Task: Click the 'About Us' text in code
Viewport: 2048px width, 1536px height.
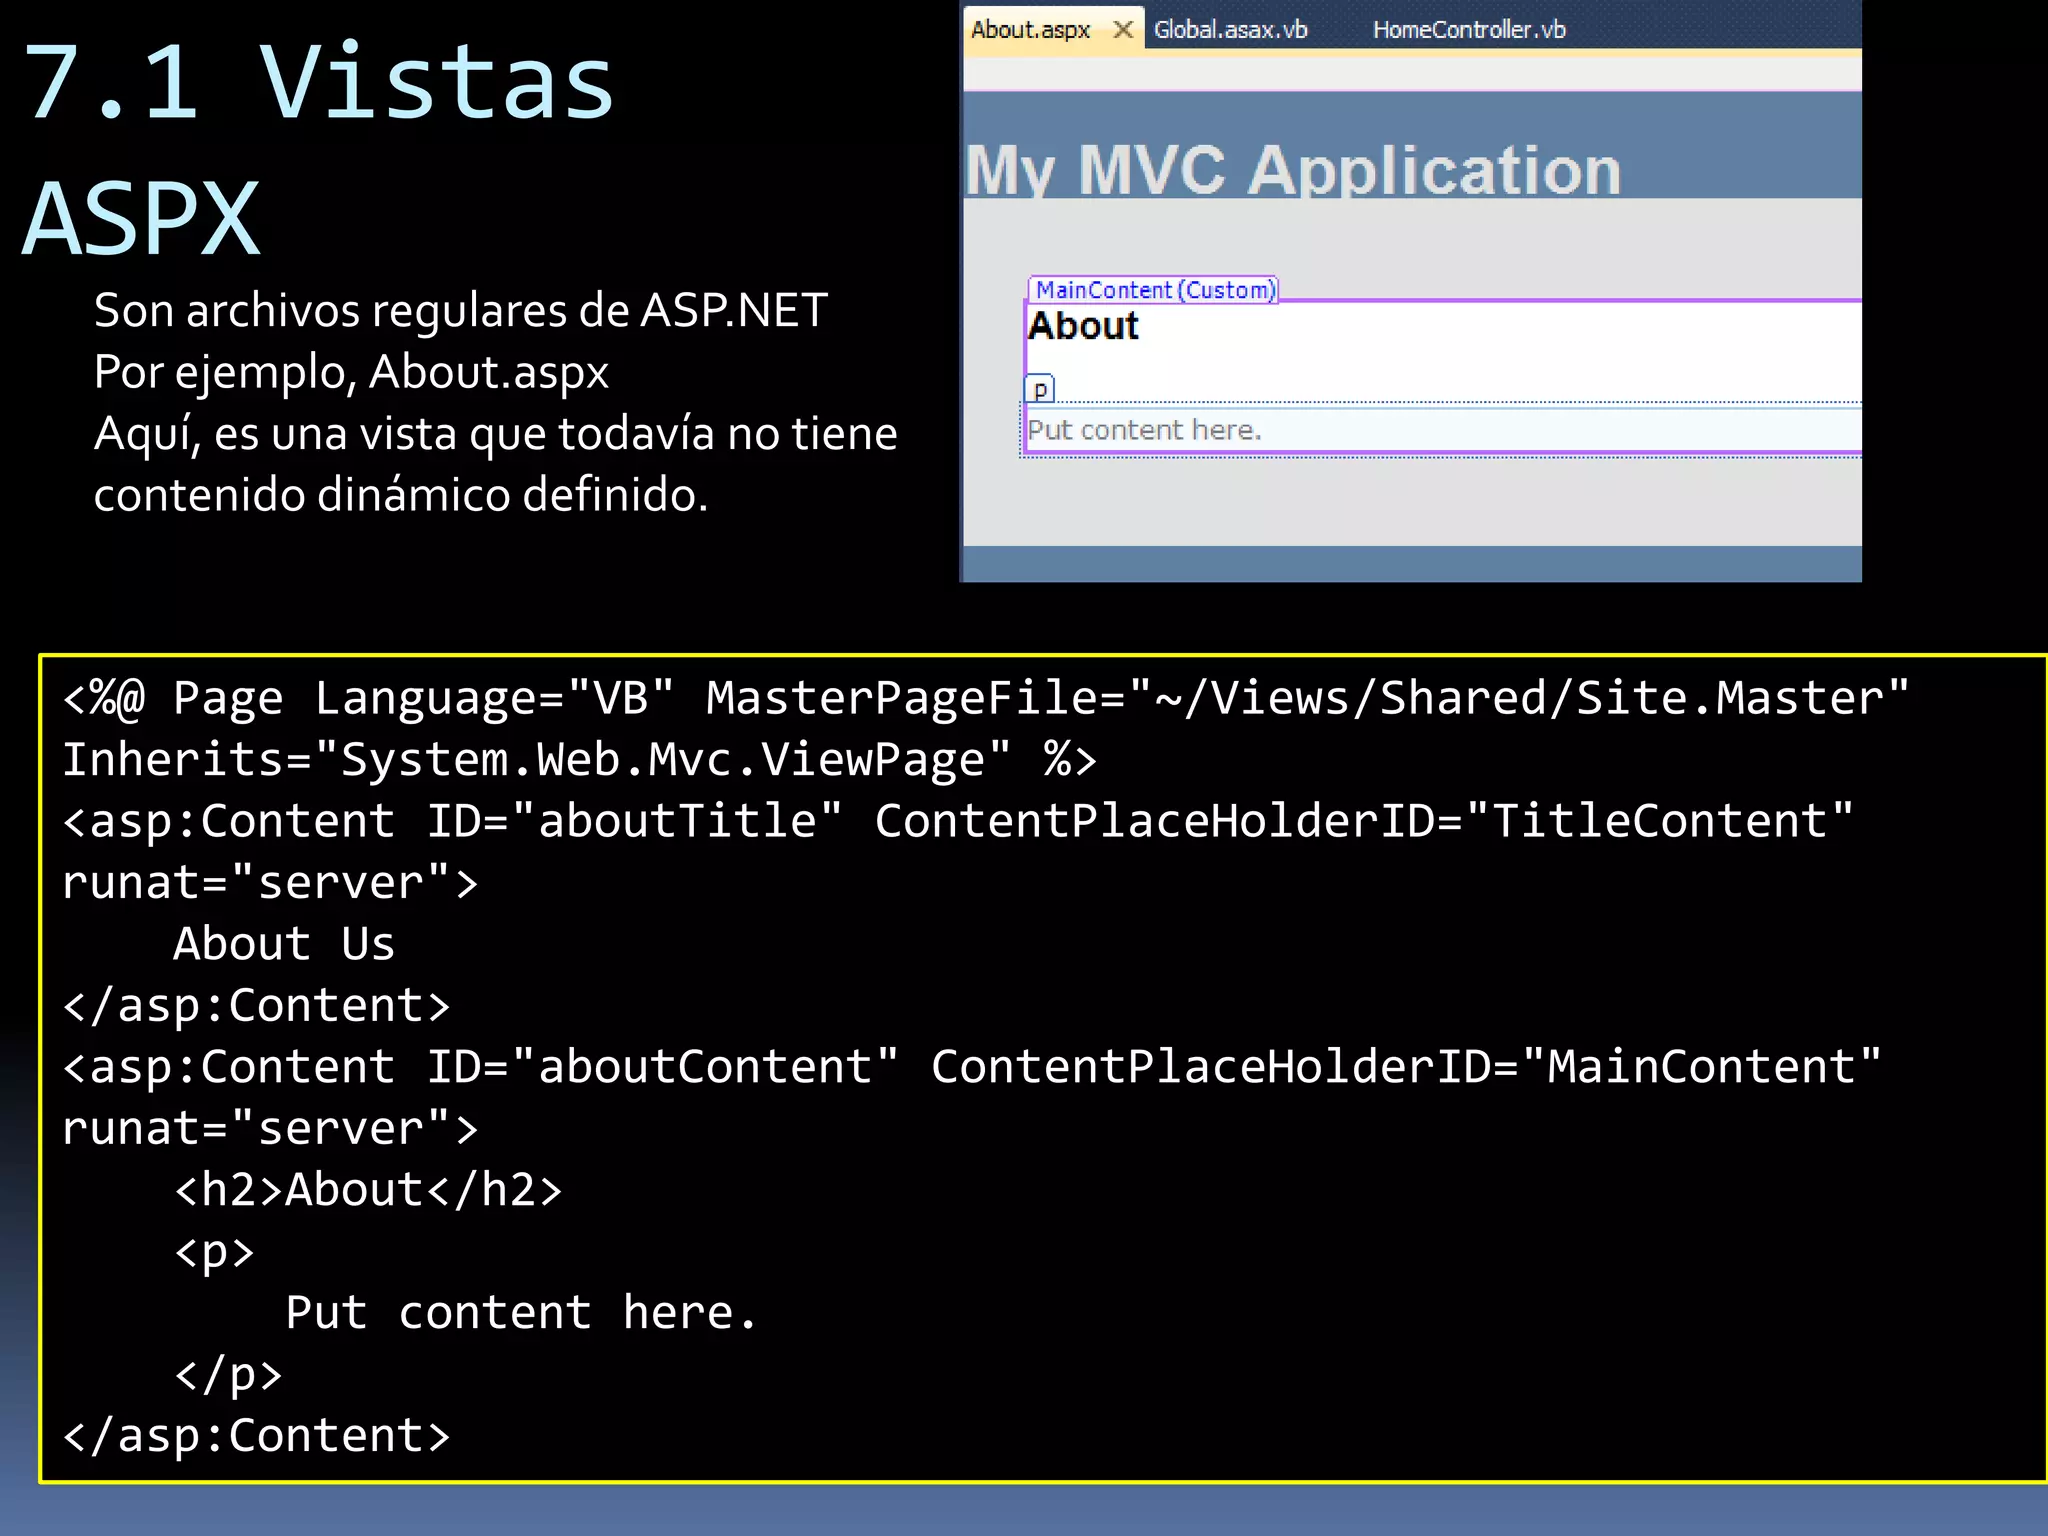Action: pos(284,944)
